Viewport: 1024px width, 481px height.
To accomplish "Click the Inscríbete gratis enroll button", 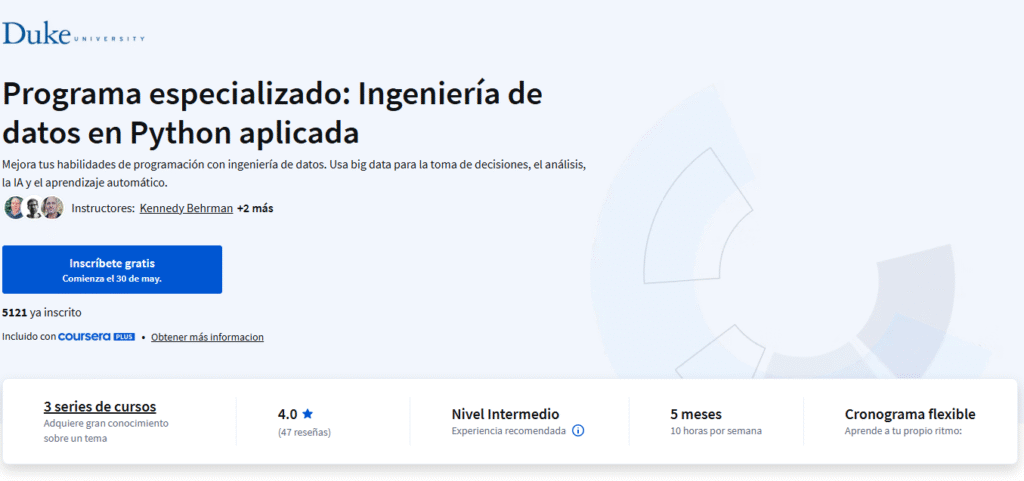I will [x=112, y=270].
